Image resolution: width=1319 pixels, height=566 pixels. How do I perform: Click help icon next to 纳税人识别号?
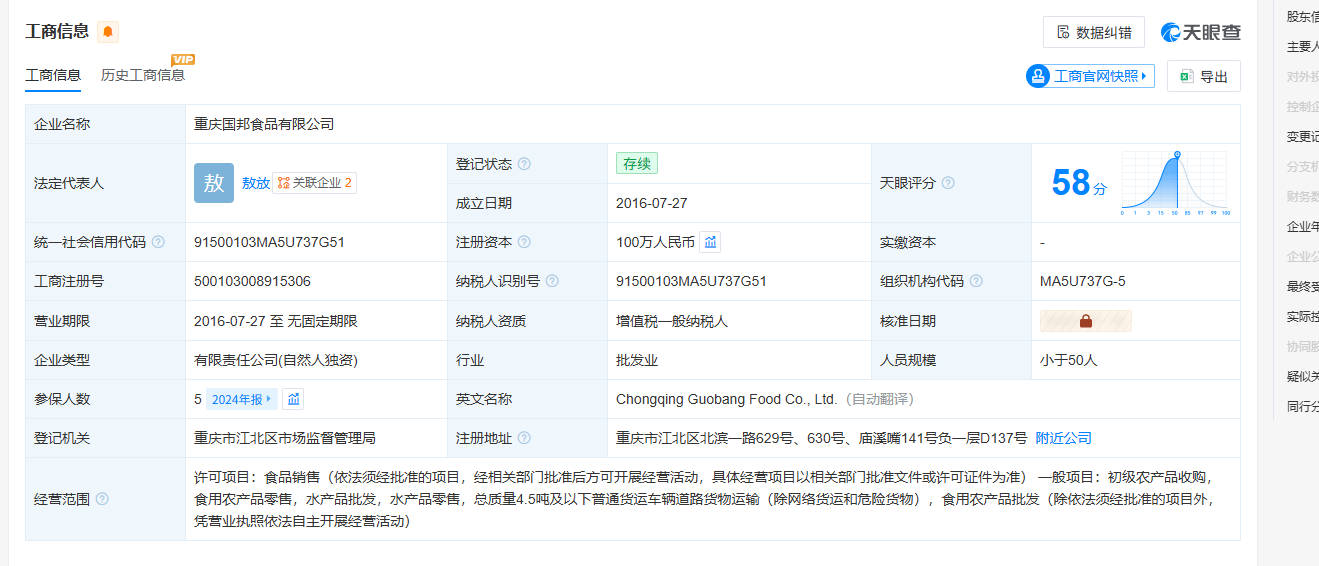pos(552,281)
